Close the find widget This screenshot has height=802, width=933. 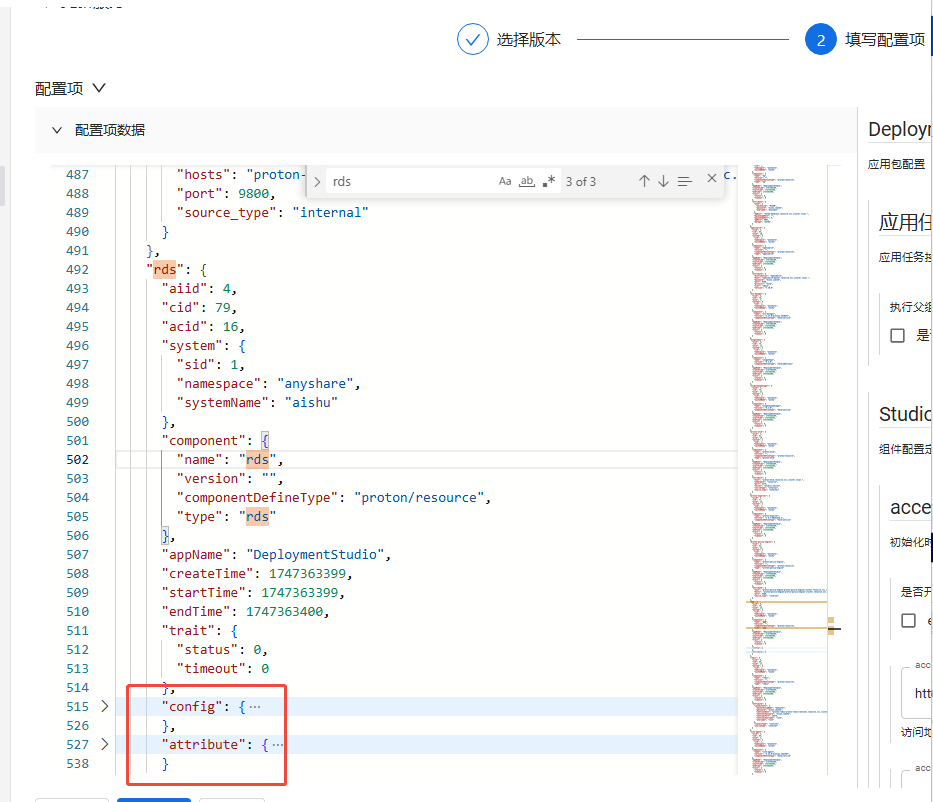(712, 178)
